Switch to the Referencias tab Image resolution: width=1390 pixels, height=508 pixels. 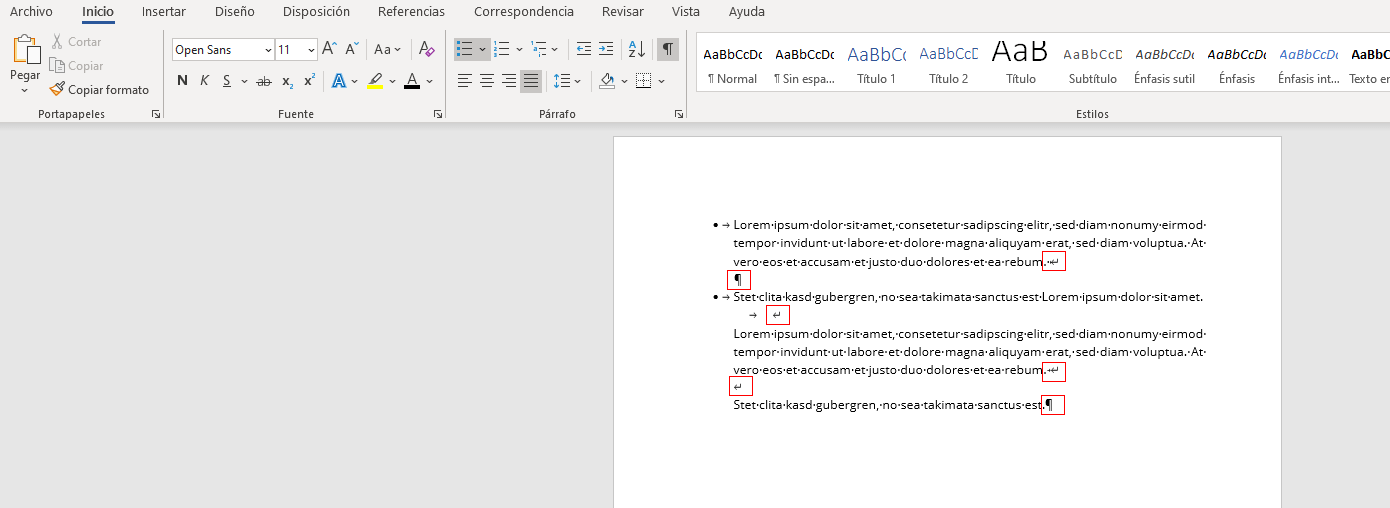pos(412,12)
